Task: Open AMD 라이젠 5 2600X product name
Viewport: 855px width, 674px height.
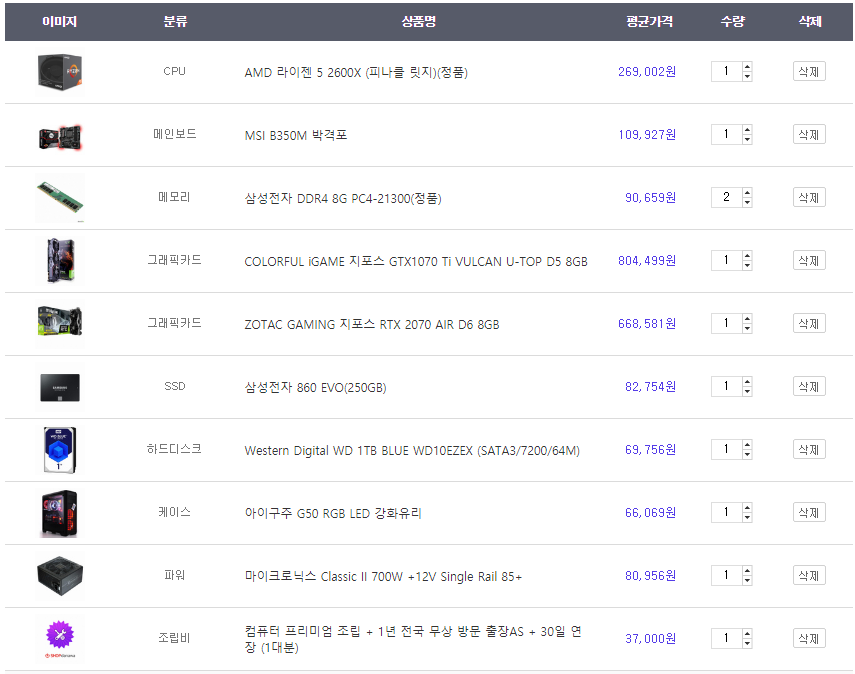Action: click(356, 72)
